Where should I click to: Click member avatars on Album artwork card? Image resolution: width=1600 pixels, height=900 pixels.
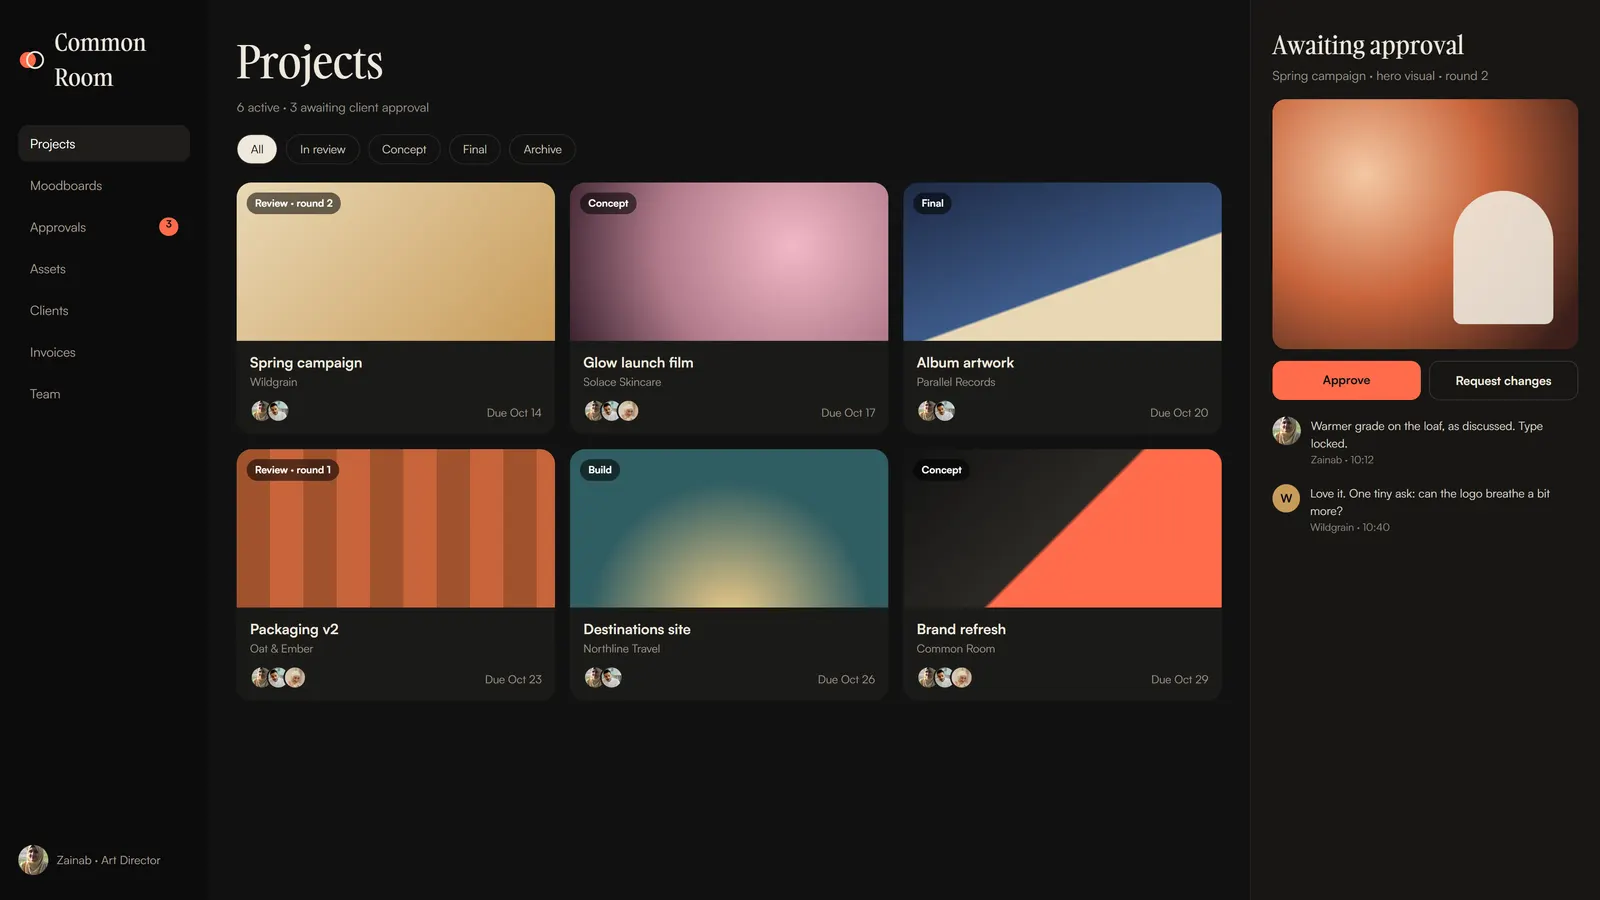coord(936,411)
